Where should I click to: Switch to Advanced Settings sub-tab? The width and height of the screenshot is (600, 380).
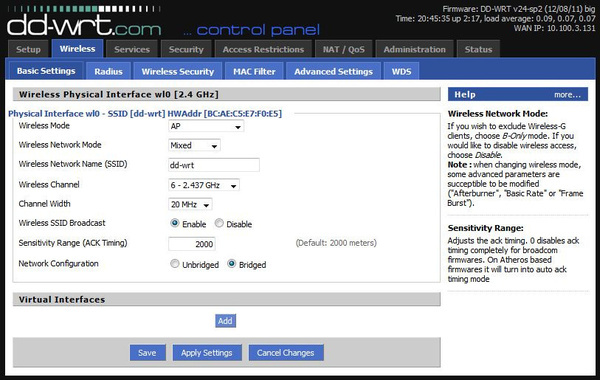[333, 72]
